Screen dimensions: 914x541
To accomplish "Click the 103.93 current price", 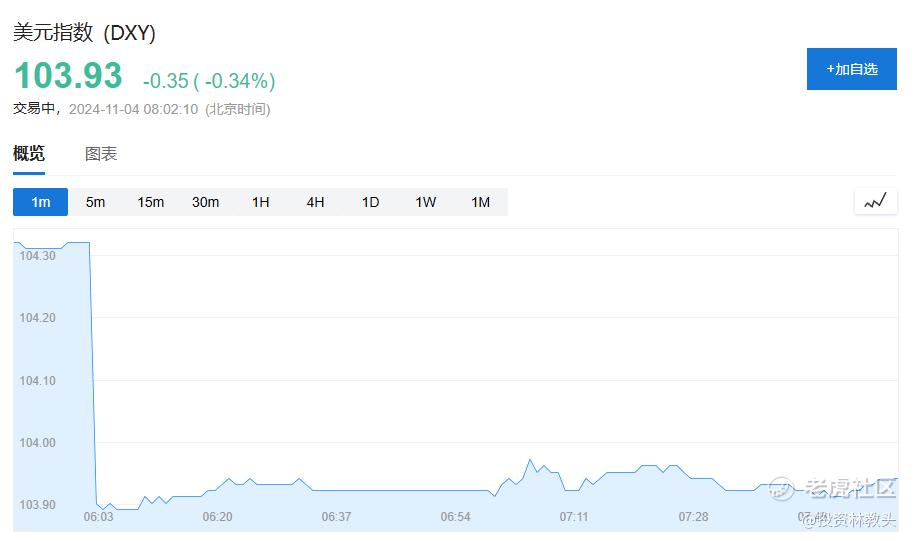I will click(68, 76).
